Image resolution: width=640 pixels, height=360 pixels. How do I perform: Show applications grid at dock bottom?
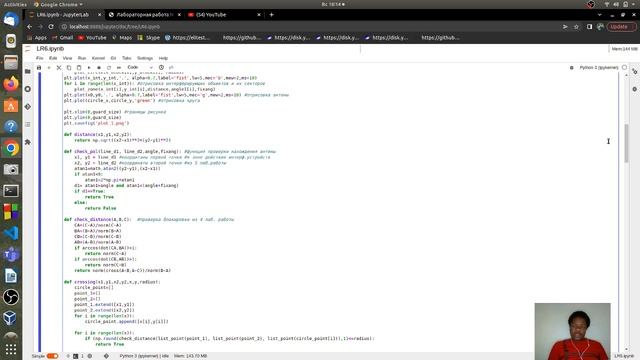point(11,349)
